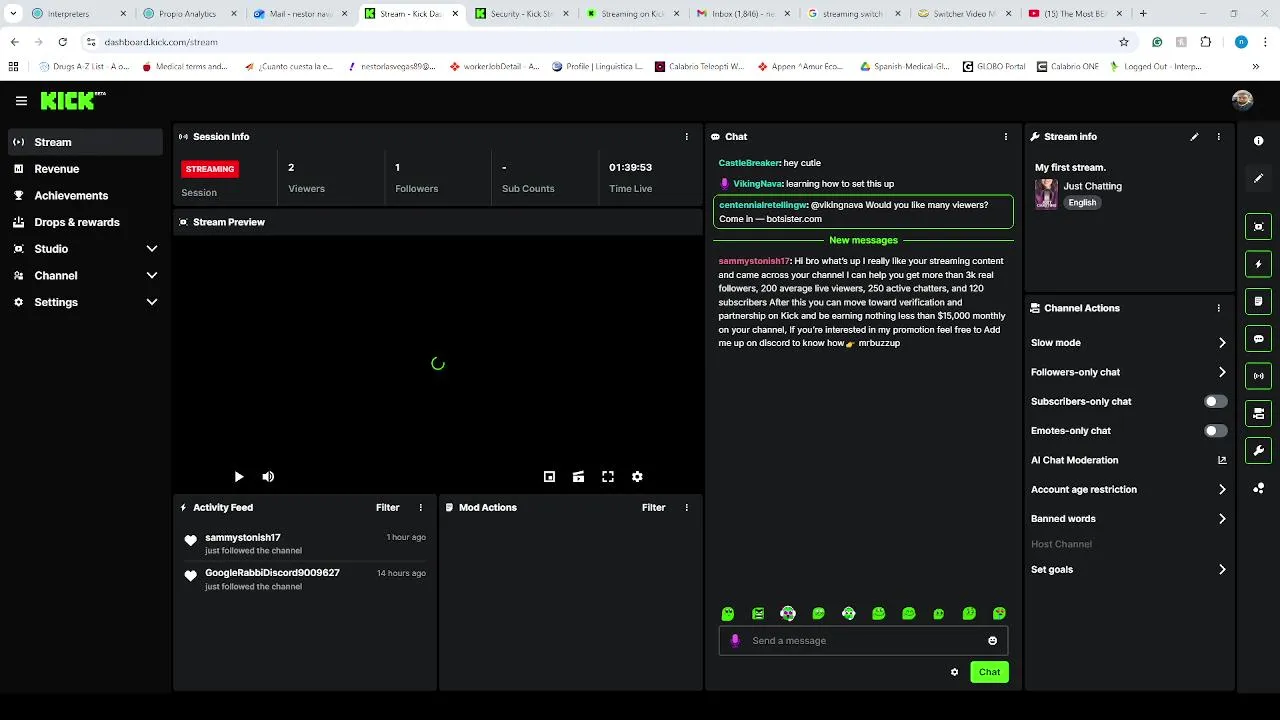Screen dimensions: 1280x720
Task: Click the Kick logo
Action: [72, 100]
